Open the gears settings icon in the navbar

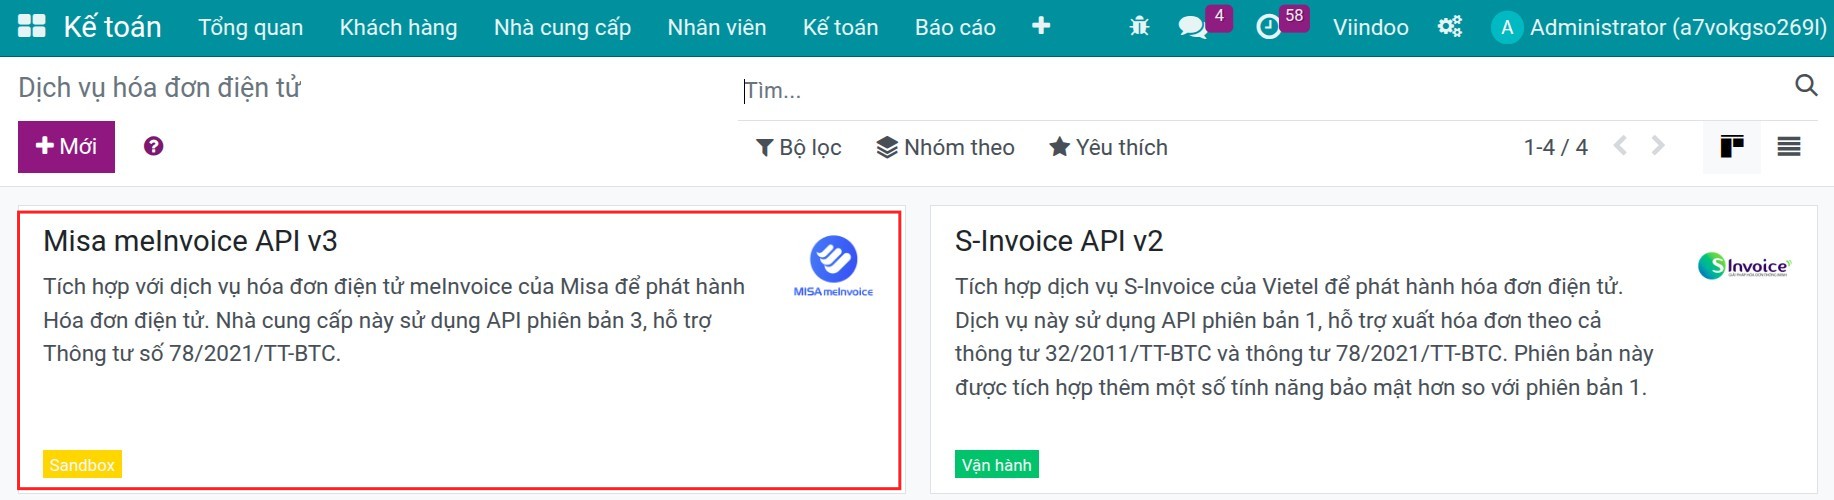(x=1449, y=27)
